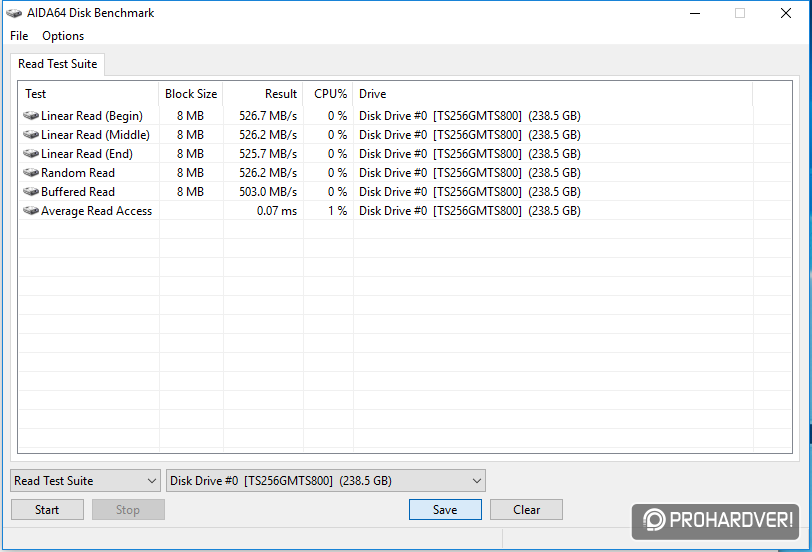Click the '8 MB' block size of Buffered Read
812x552 pixels.
pyautogui.click(x=190, y=192)
